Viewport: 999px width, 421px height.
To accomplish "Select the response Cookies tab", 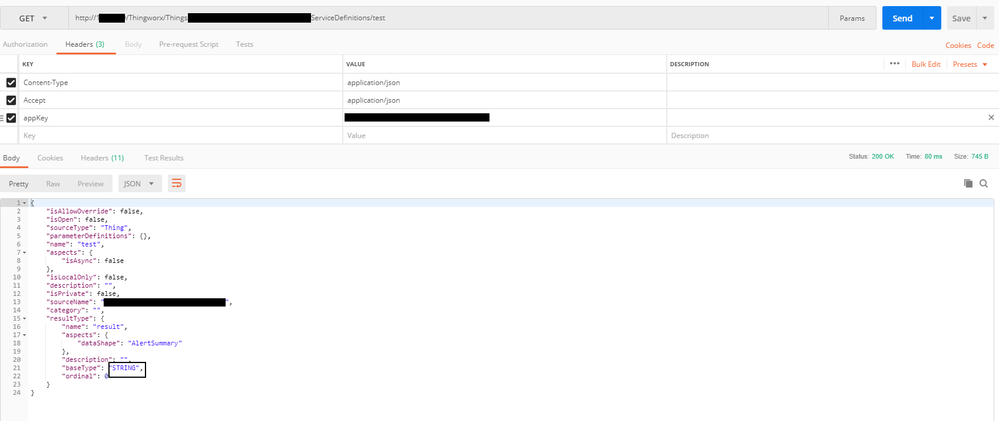I will [x=50, y=158].
